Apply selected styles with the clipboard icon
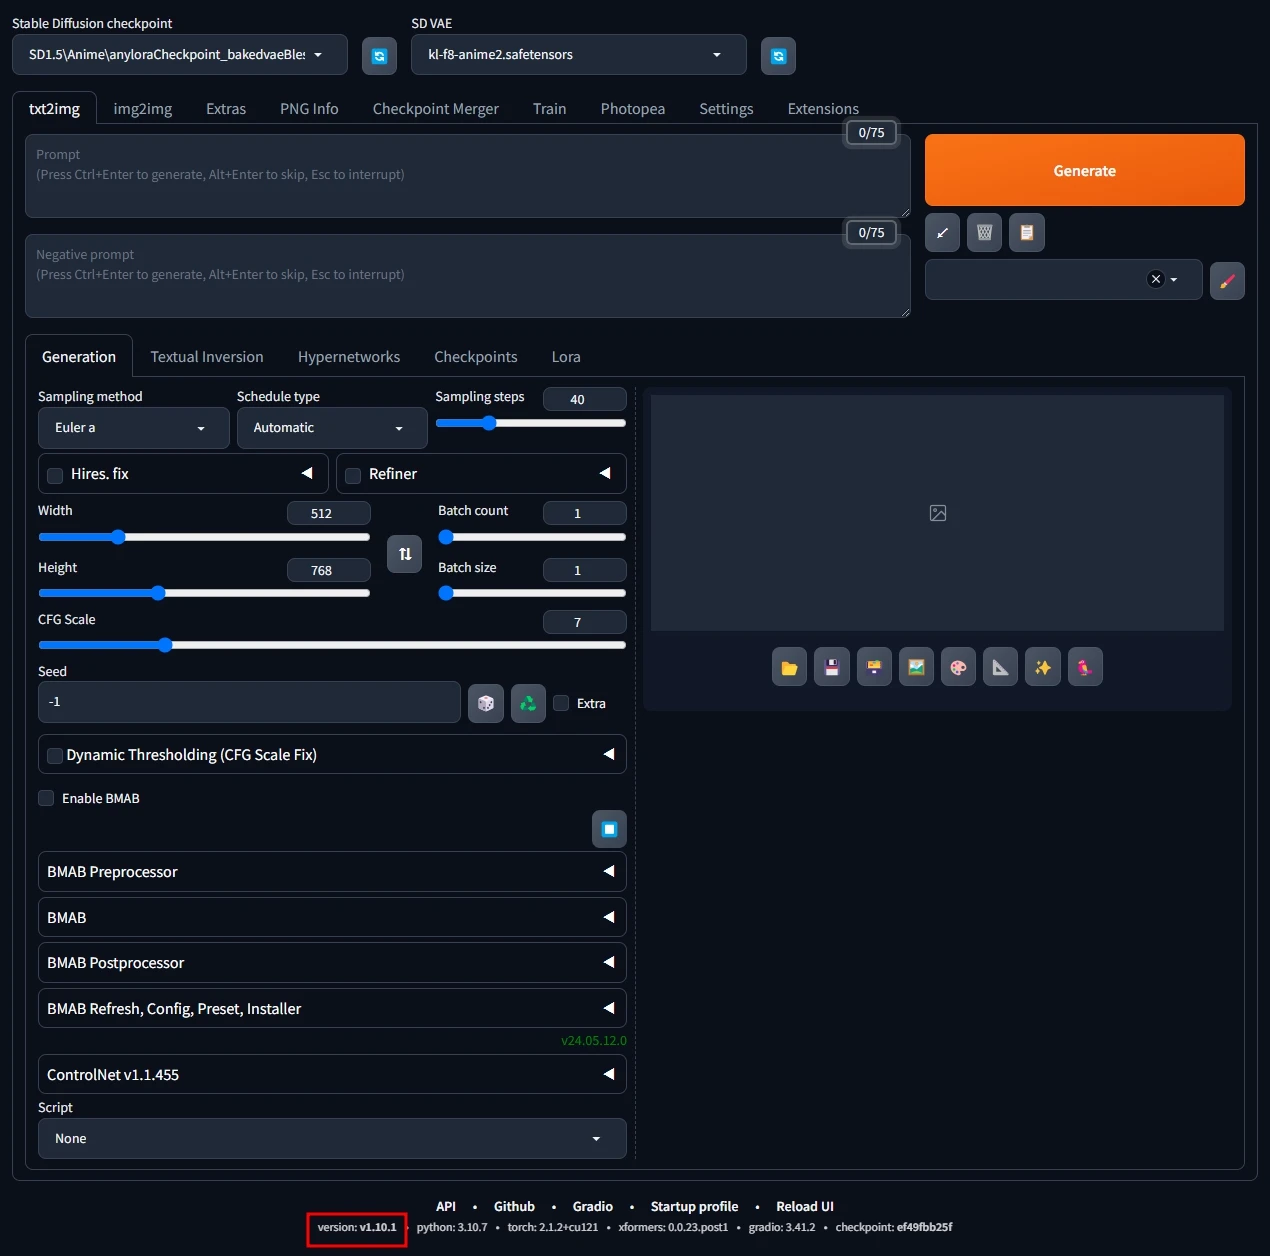The height and width of the screenshot is (1256, 1270). (x=1026, y=233)
